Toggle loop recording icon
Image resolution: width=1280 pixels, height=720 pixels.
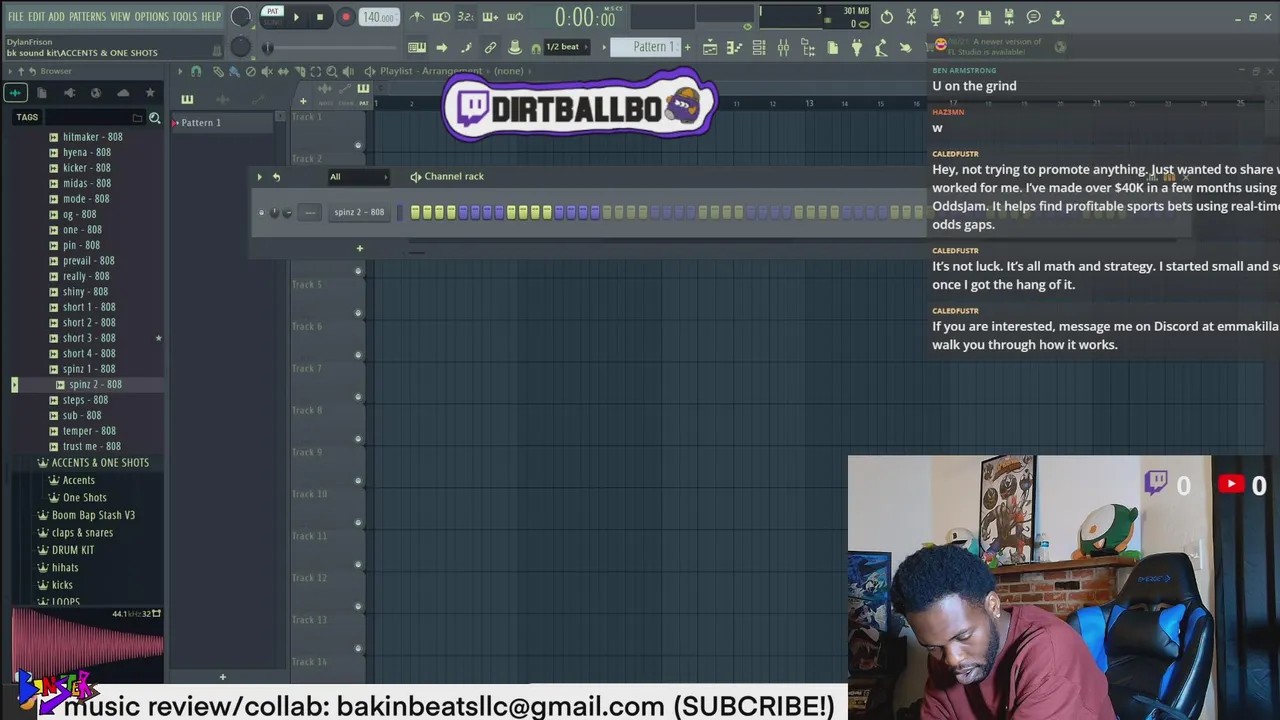coord(515,17)
